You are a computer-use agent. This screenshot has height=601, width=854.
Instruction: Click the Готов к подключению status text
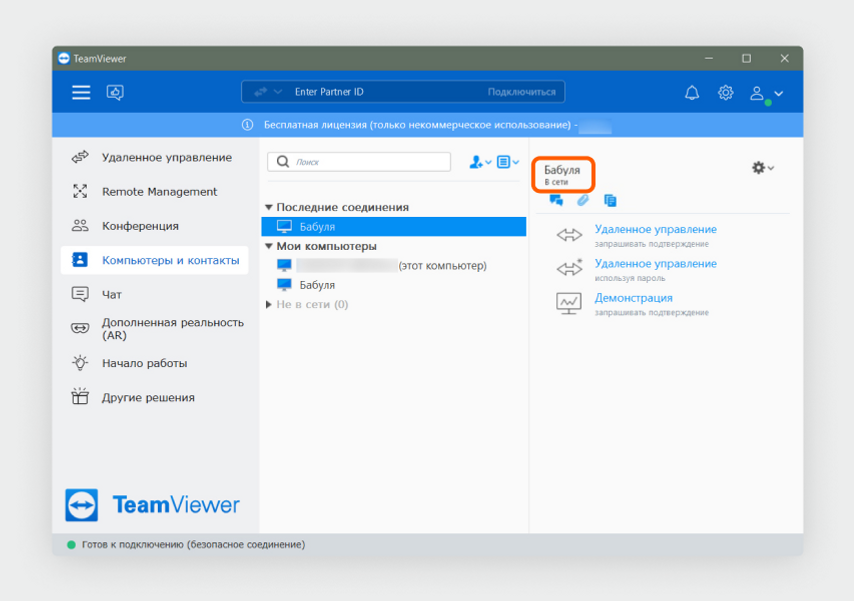tap(193, 545)
